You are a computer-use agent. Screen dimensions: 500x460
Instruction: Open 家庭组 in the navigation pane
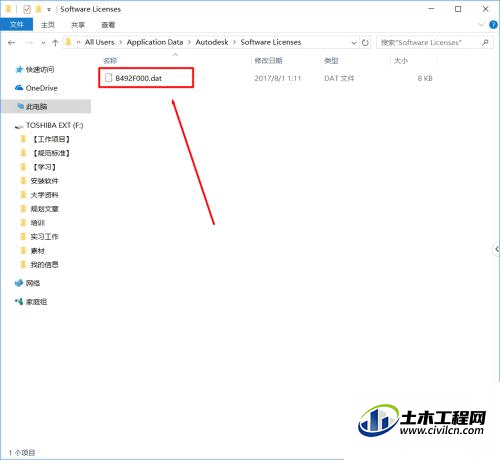pos(37,302)
